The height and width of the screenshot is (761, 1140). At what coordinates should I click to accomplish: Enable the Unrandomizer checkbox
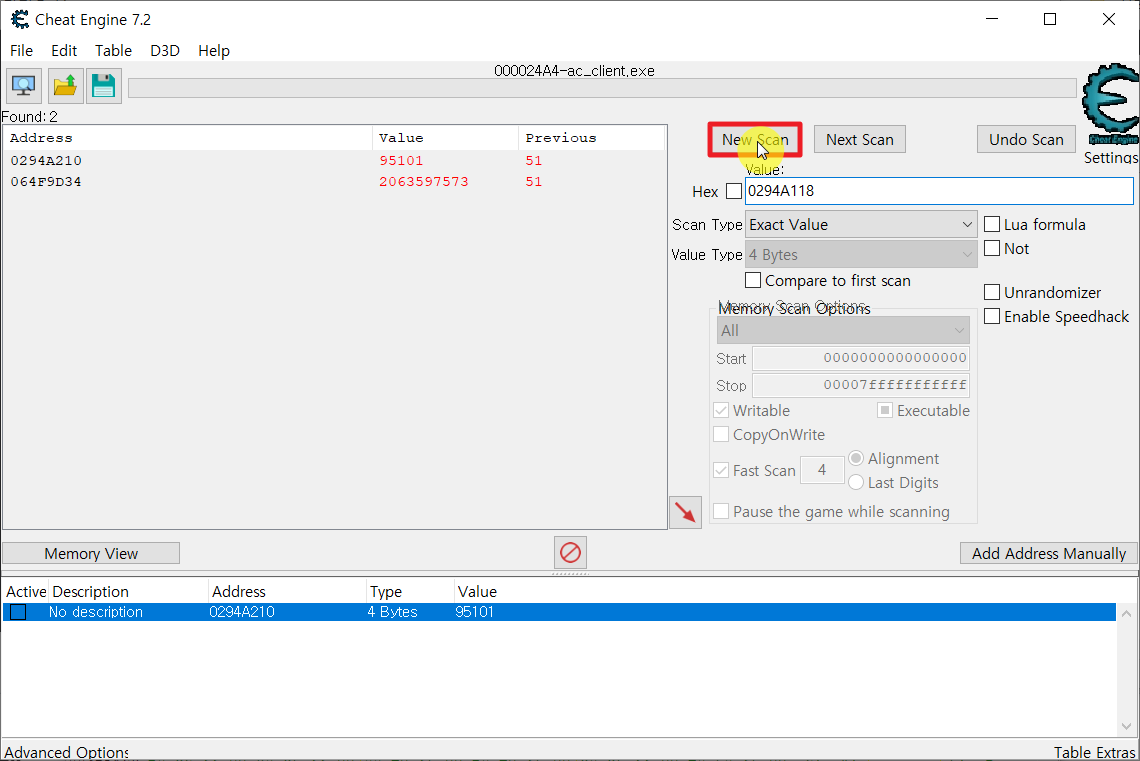pyautogui.click(x=992, y=292)
